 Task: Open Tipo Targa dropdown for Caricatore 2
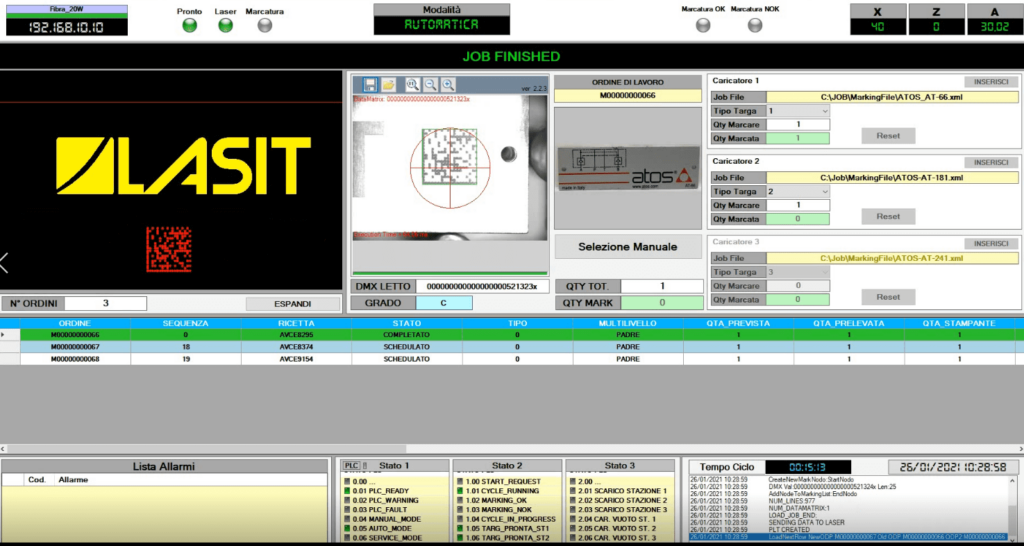(x=824, y=191)
